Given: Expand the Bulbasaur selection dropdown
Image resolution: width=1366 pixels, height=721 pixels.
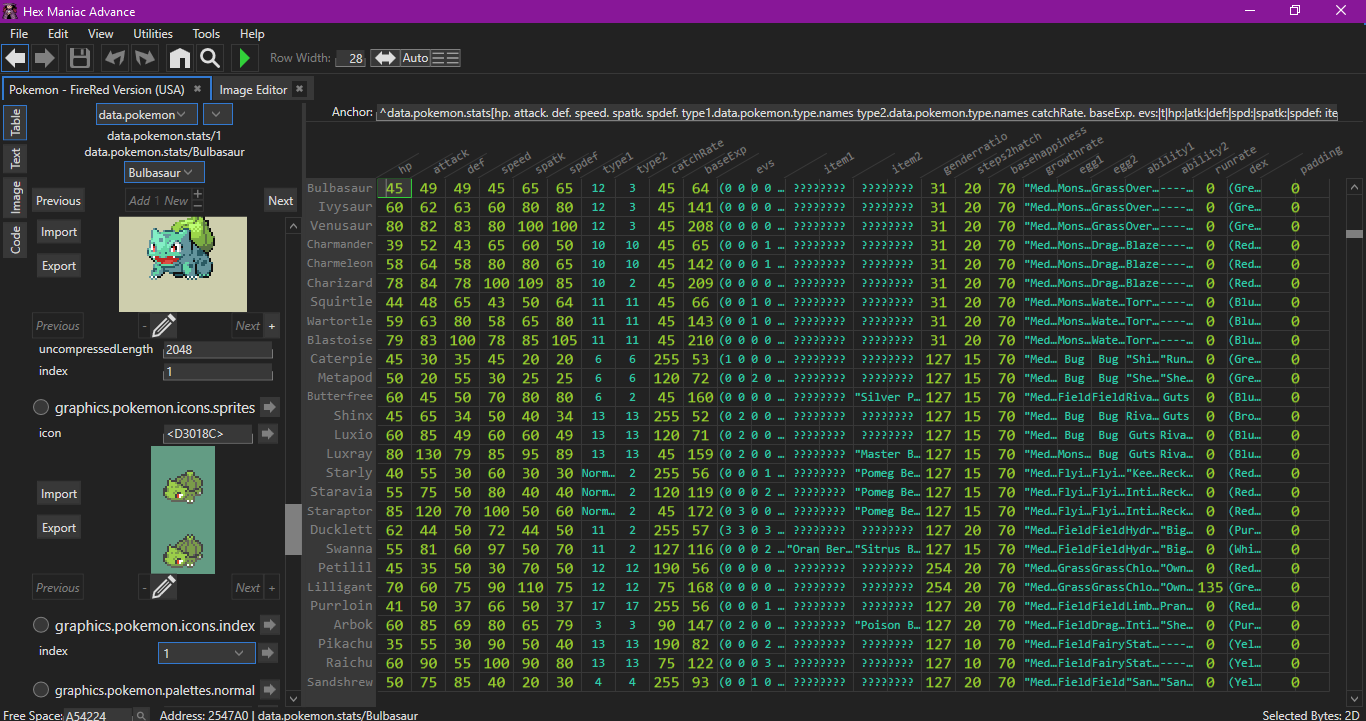Looking at the screenshot, I should coord(165,172).
